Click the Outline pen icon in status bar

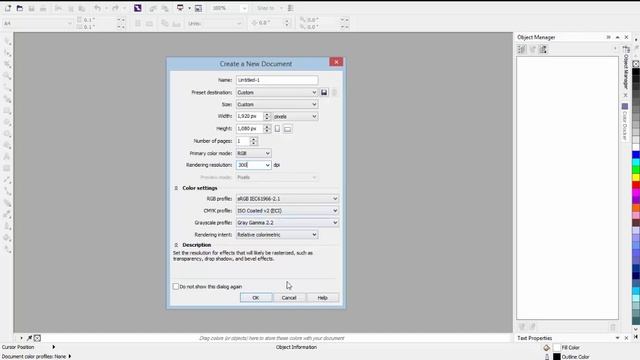click(x=547, y=357)
